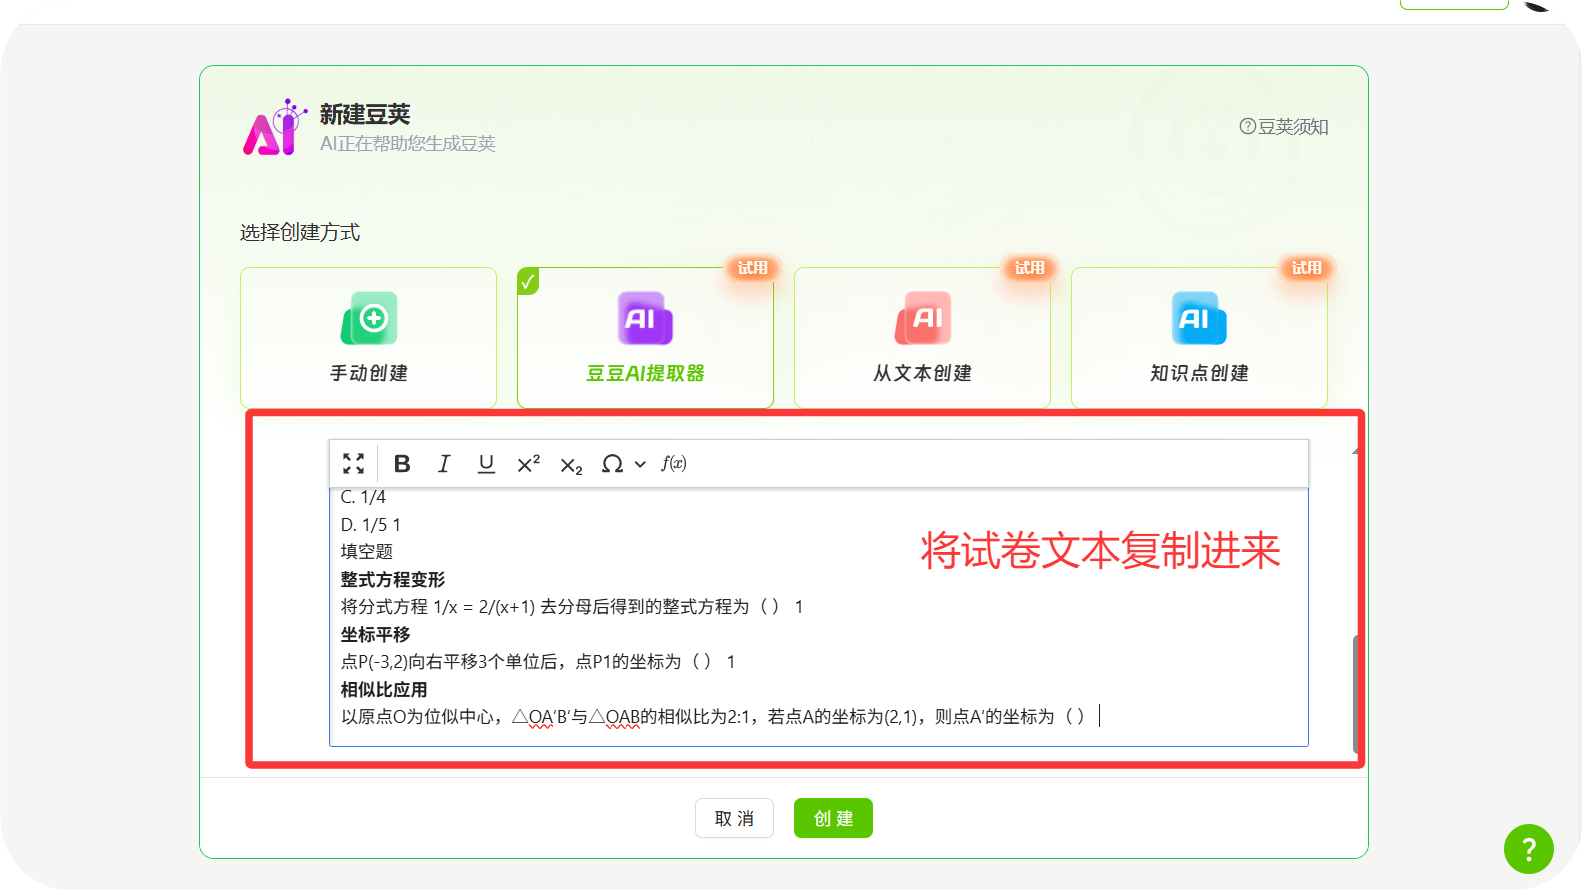This screenshot has height=890, width=1583.
Task: Click the fullscreen expand icon in editor toolbar
Action: (353, 463)
